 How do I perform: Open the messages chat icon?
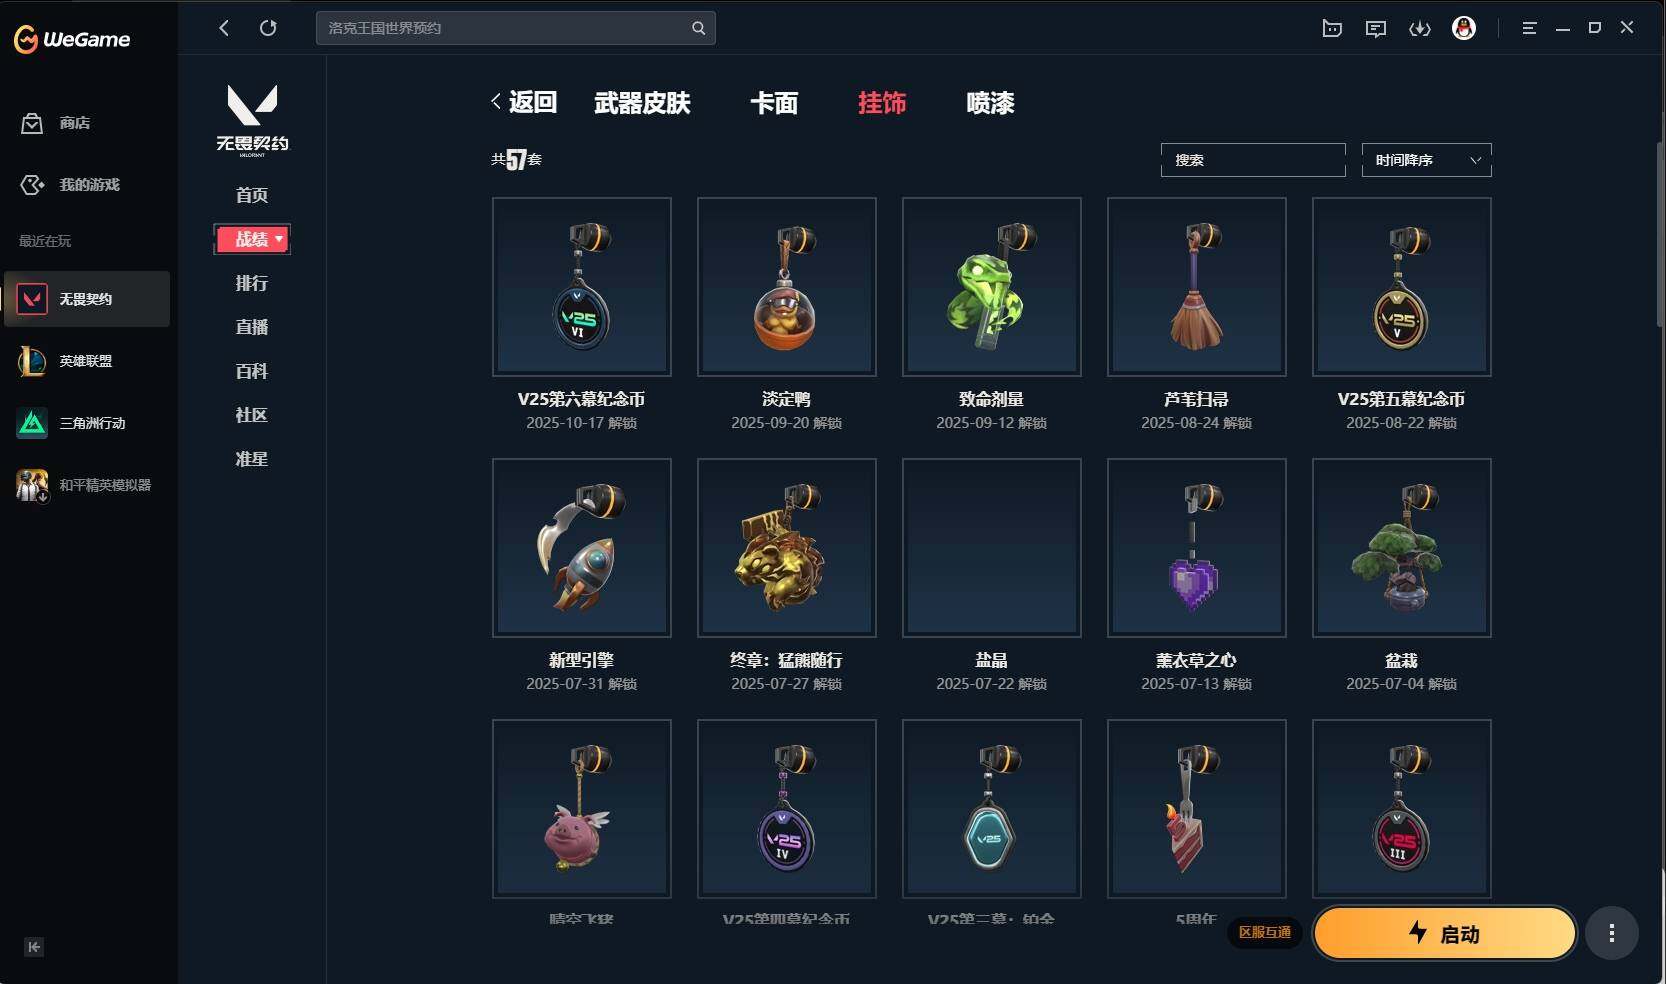(x=1376, y=28)
